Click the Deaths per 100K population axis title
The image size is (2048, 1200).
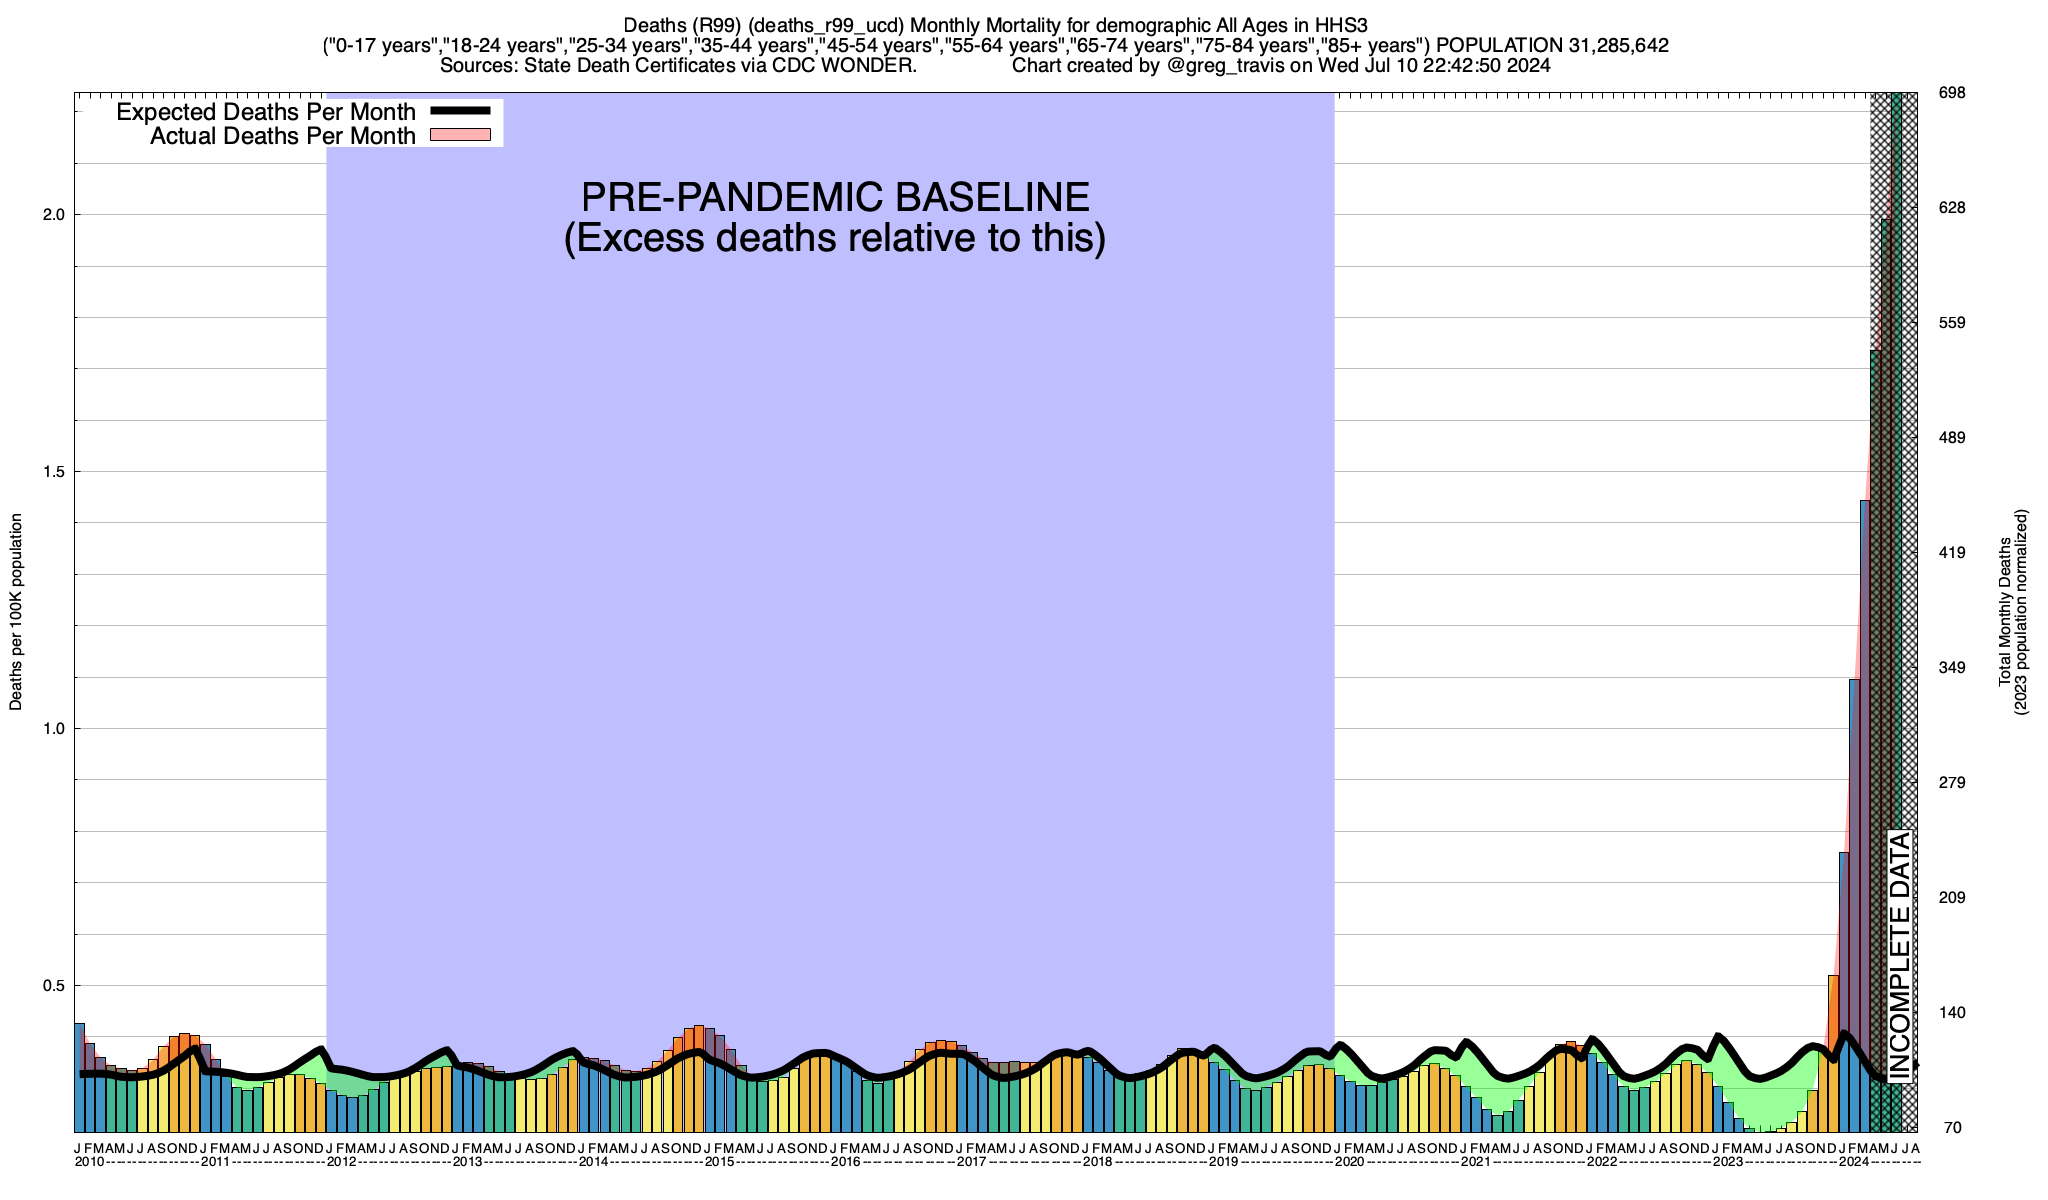point(16,612)
